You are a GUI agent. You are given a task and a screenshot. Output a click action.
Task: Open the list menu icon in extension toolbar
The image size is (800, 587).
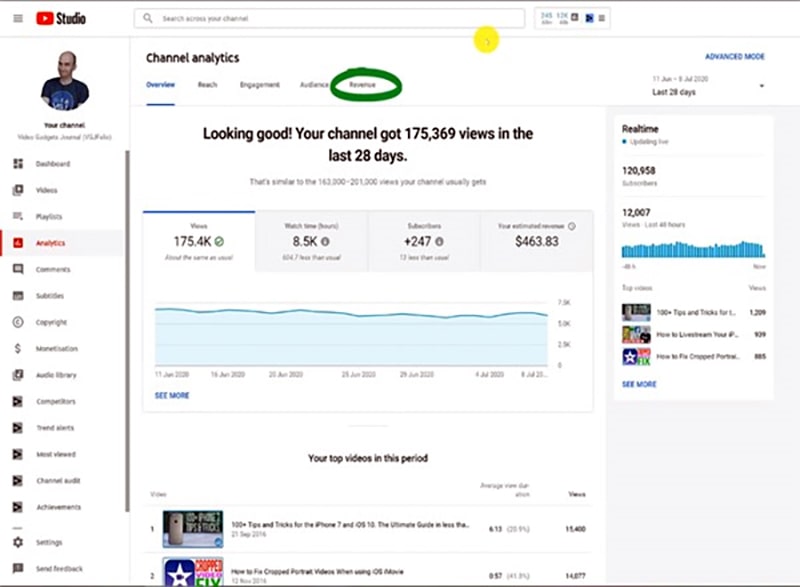[602, 18]
